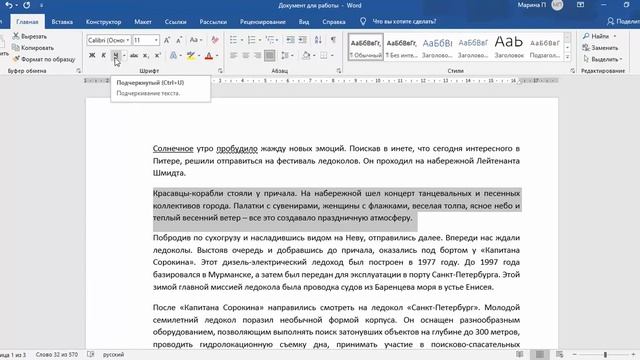Screen dimensions: 640x360
Task: Expand the styles gallery
Action: coord(567,57)
